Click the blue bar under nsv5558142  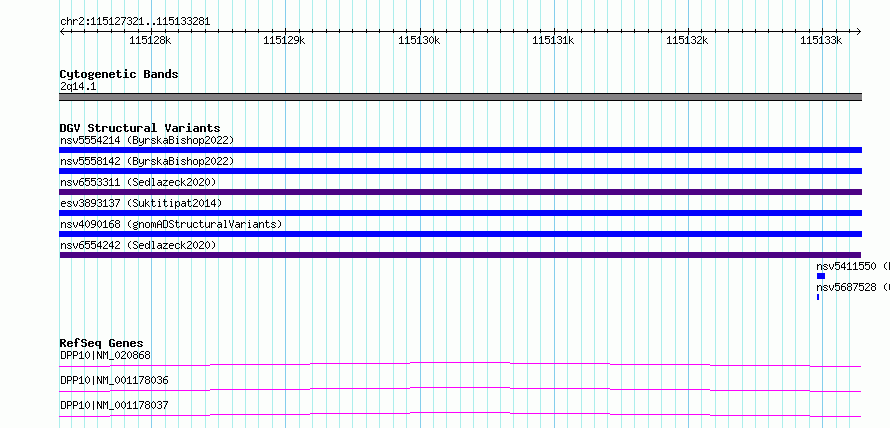(460, 171)
